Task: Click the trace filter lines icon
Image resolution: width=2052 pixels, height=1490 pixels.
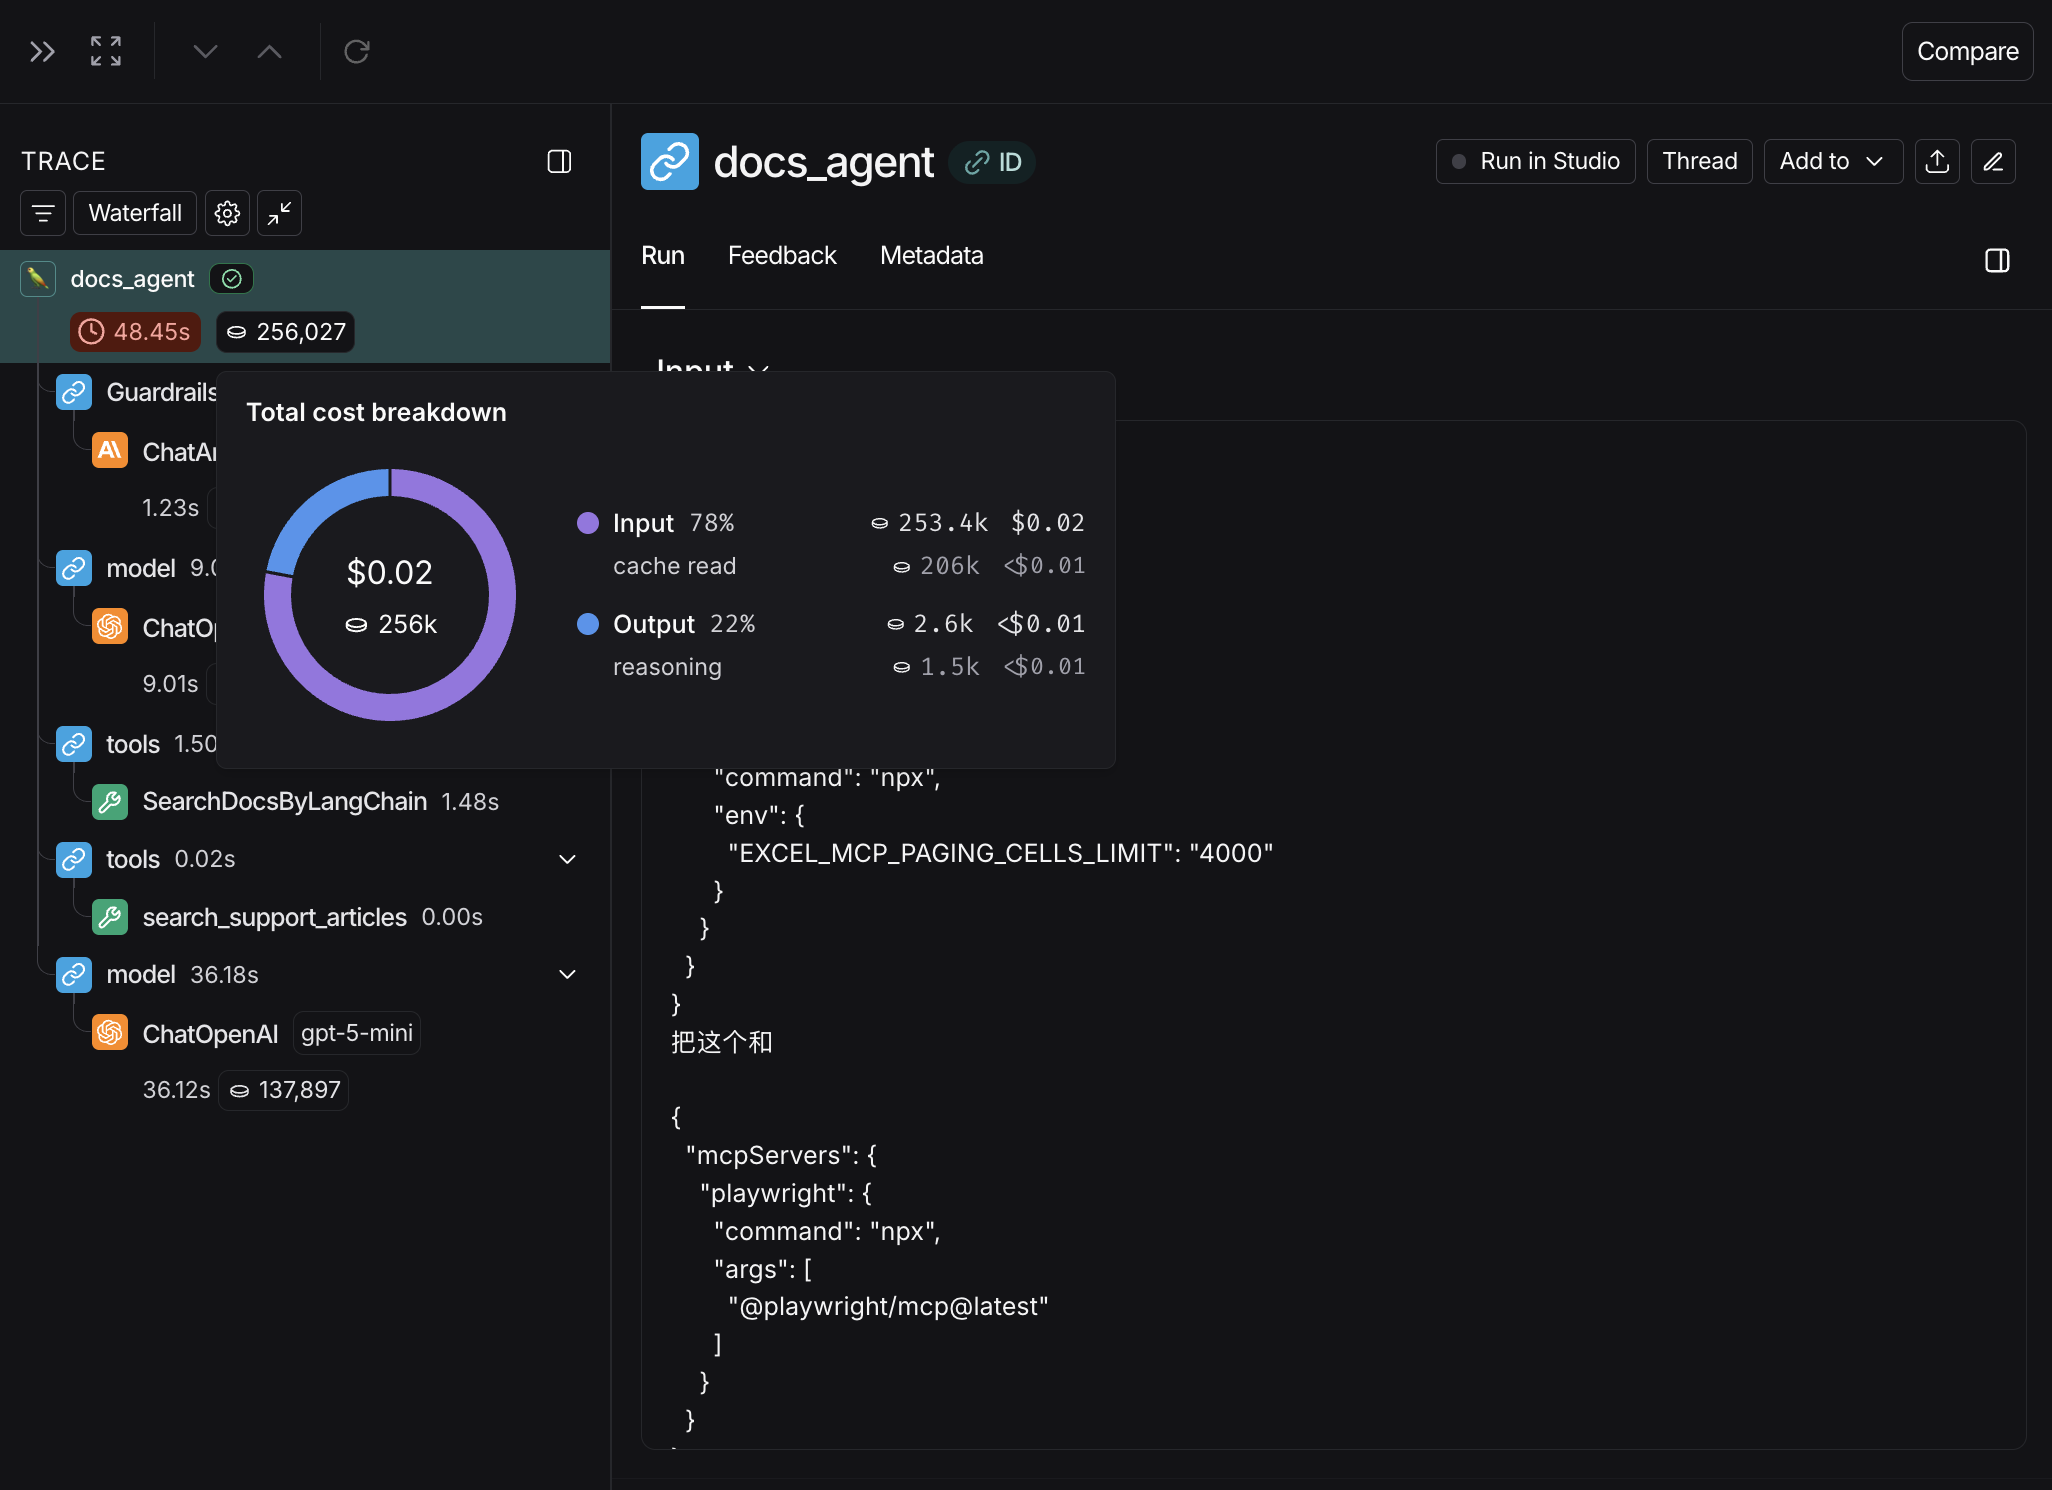Action: coord(43,213)
